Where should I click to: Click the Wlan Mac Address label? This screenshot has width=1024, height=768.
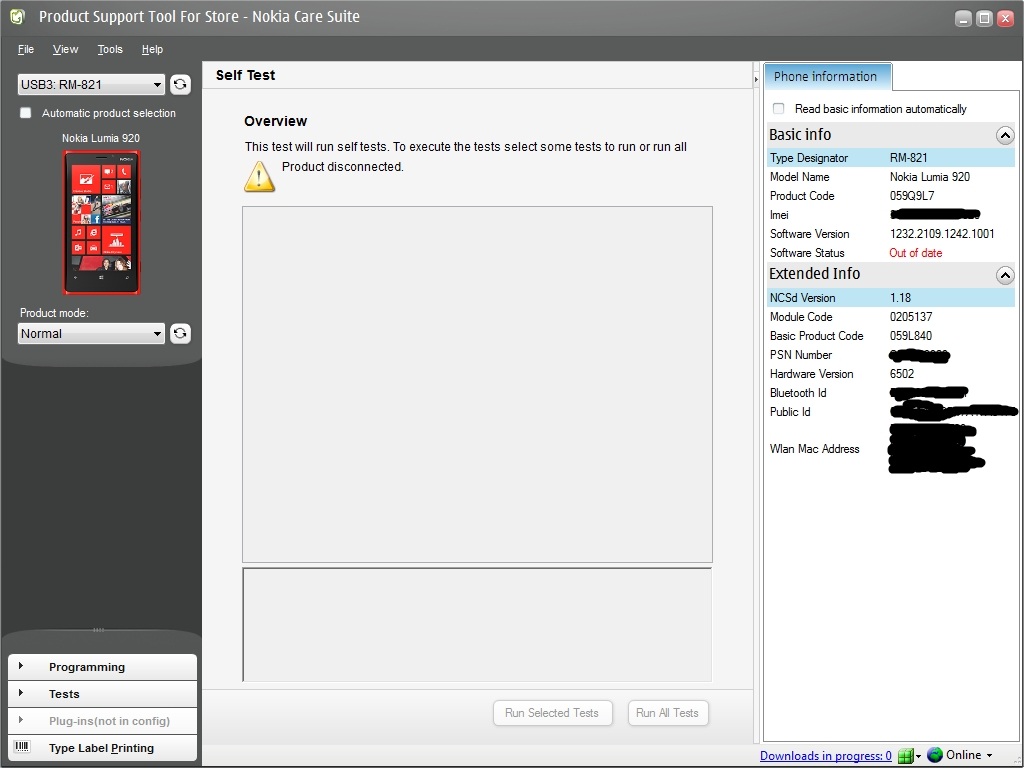coord(814,449)
